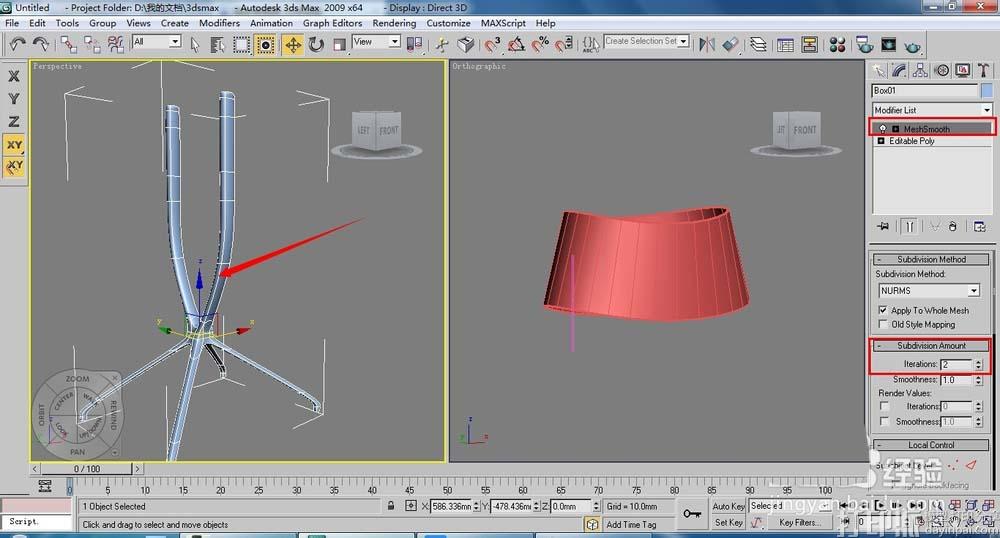Click the Undo arrow in the main toolbar
Viewport: 1000px width, 538px height.
pos(17,44)
